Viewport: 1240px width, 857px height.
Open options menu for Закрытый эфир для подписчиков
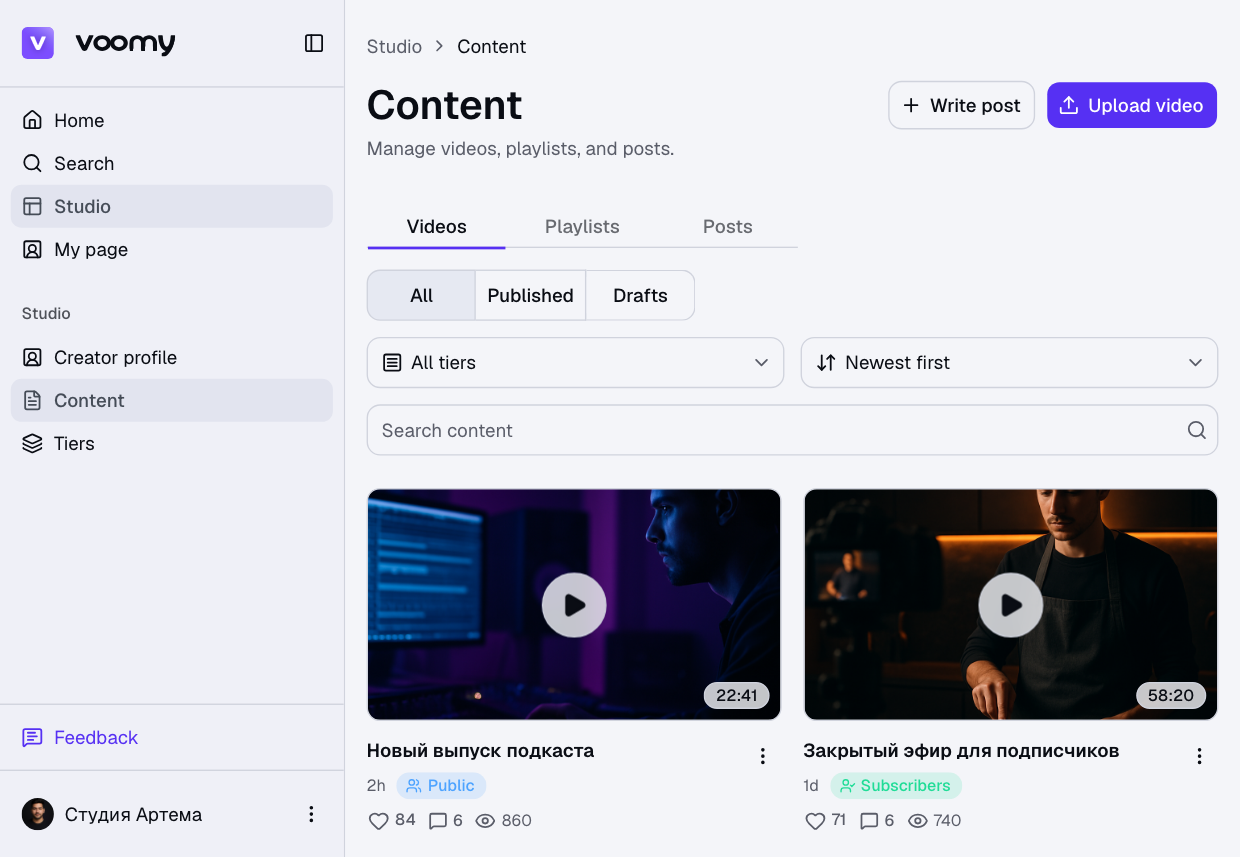(x=1200, y=756)
